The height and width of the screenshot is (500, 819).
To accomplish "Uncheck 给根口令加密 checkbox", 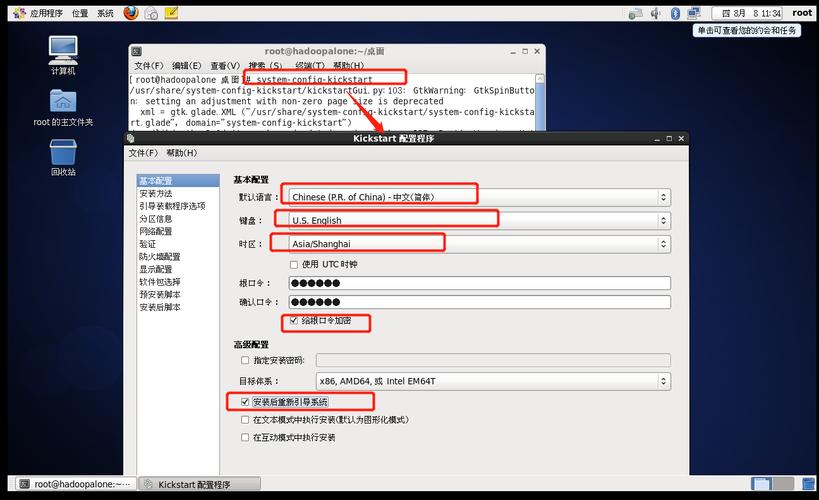I will coord(294,320).
